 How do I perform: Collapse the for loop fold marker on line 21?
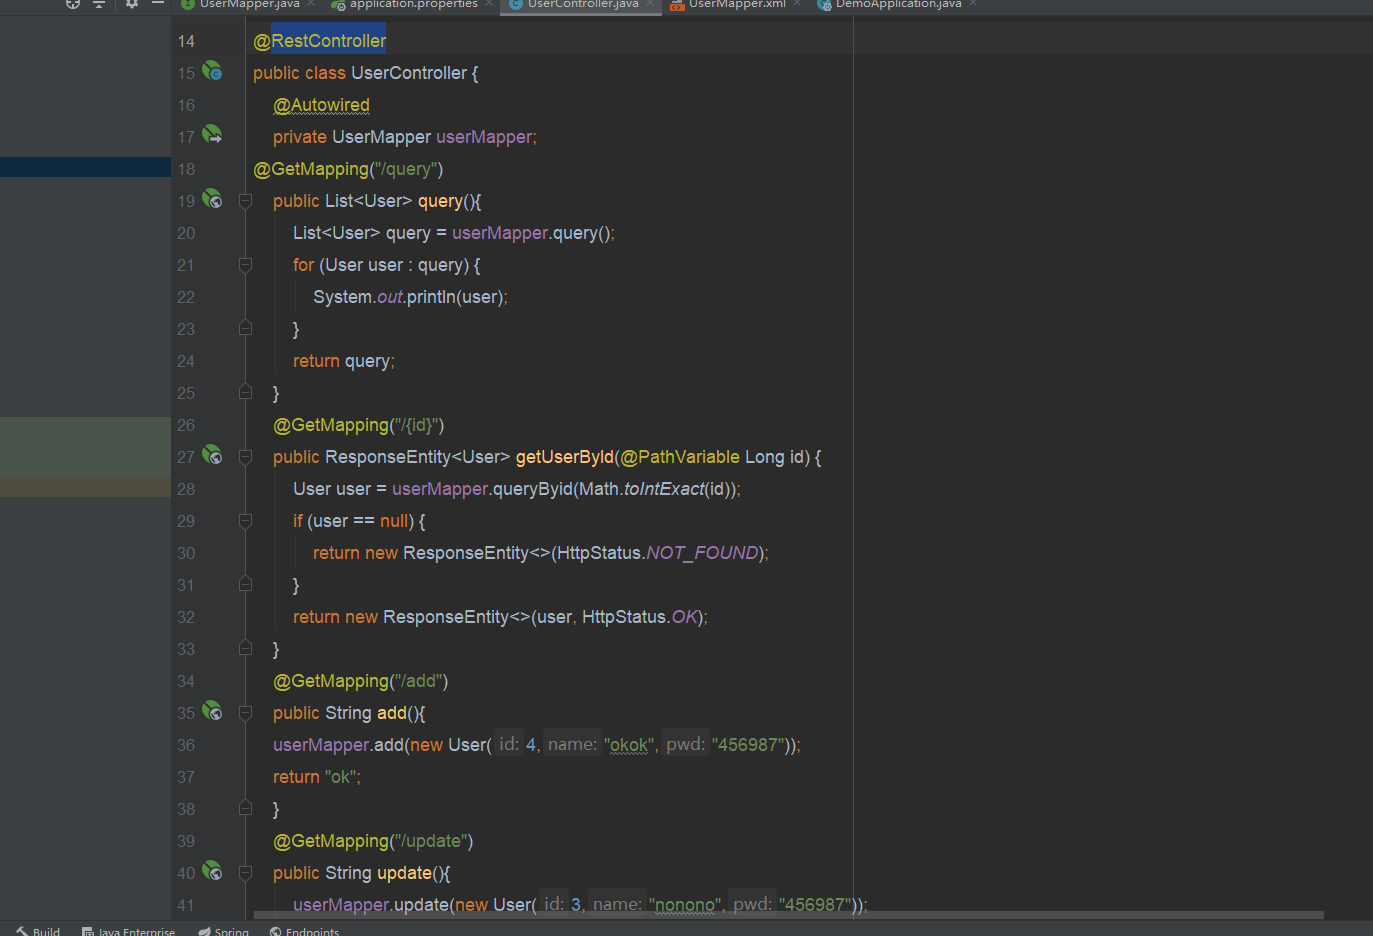tap(245, 265)
